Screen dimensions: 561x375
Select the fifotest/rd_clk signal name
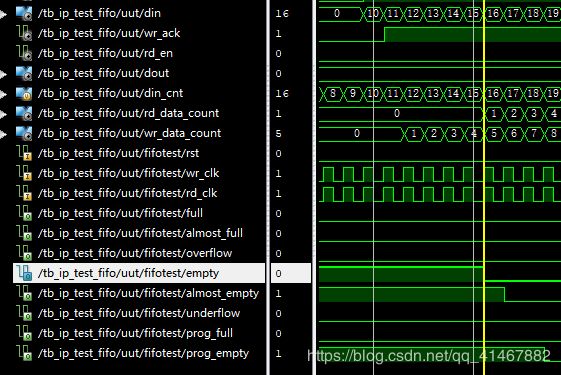[127, 193]
